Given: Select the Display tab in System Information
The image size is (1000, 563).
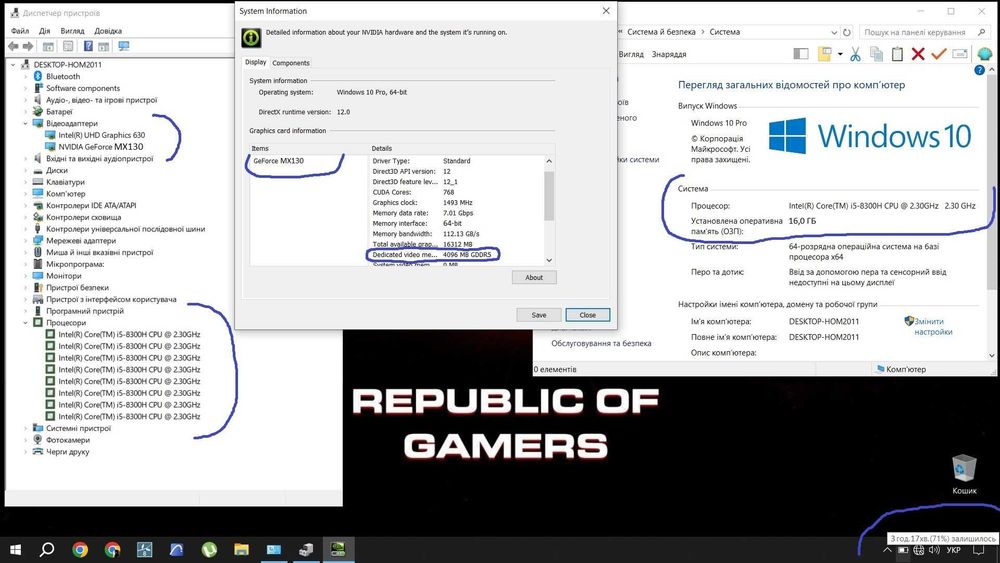Looking at the screenshot, I should tap(256, 62).
